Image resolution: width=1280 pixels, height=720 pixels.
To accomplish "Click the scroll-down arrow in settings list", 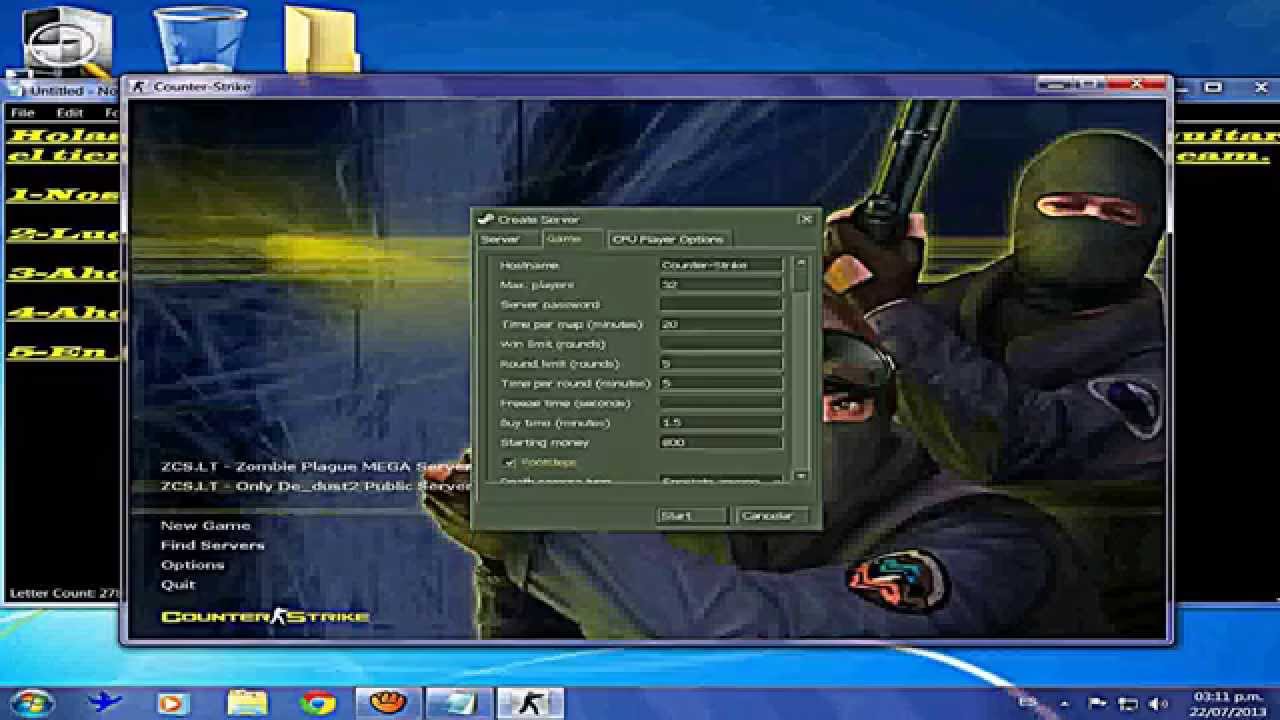I will click(800, 476).
